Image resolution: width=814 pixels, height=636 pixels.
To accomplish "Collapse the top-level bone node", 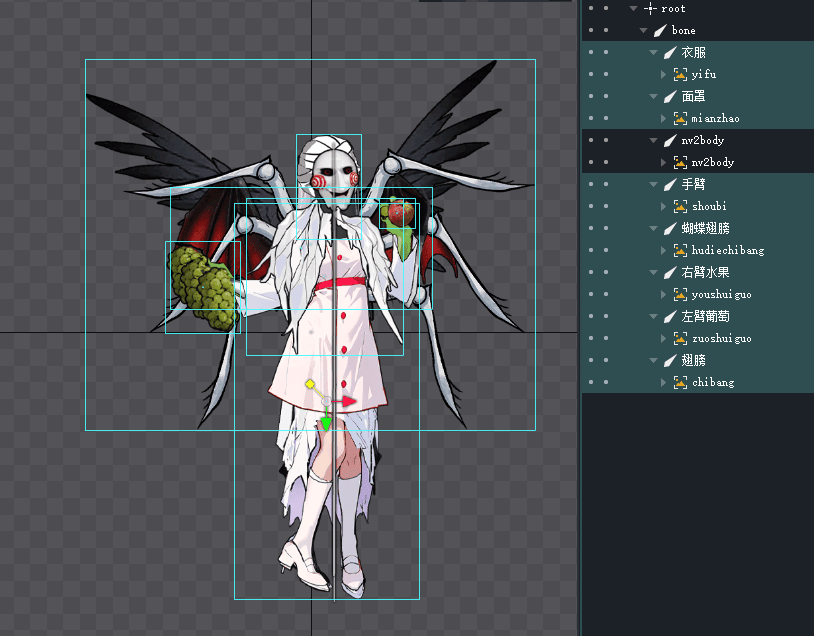I will click(x=645, y=30).
